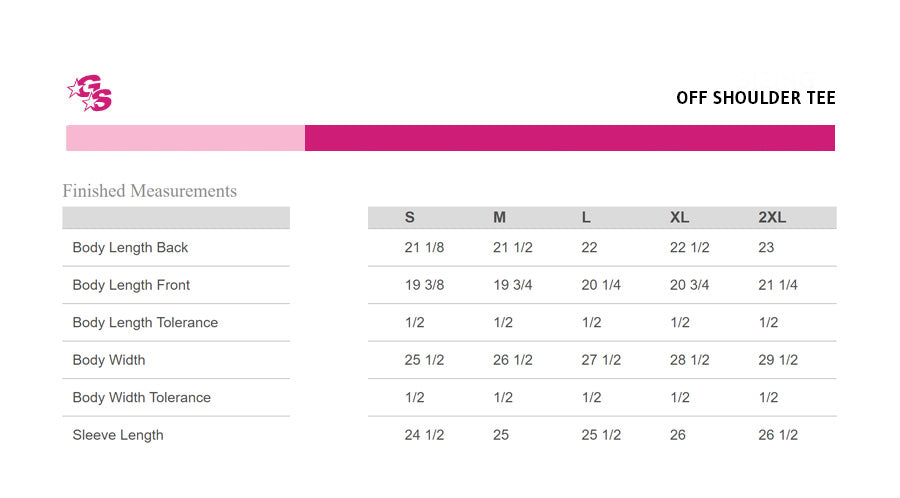This screenshot has width=900, height=498.
Task: Select the S size column header
Action: tap(409, 217)
